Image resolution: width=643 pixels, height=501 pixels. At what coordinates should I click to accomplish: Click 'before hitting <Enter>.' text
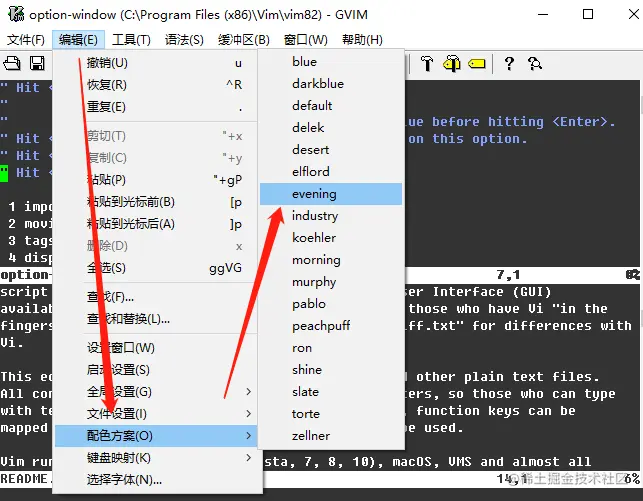[524, 122]
